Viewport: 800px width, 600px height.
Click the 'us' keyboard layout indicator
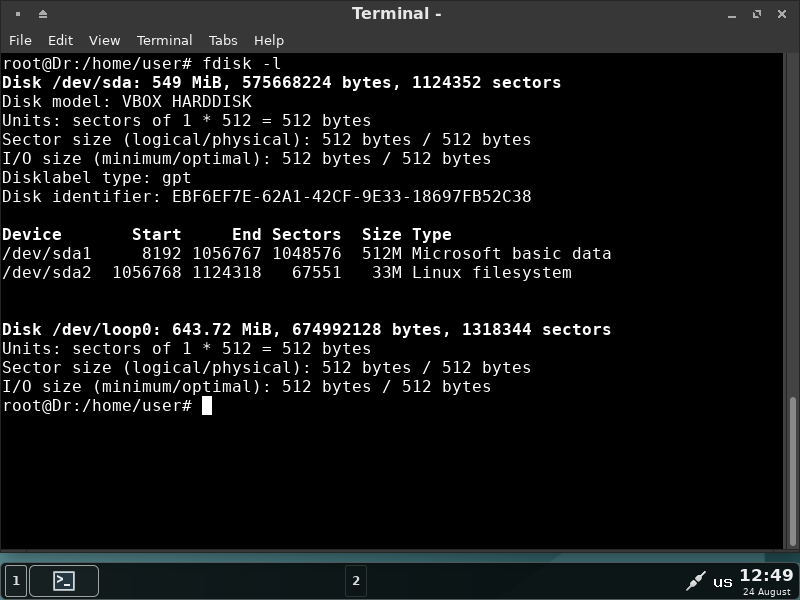pos(722,581)
